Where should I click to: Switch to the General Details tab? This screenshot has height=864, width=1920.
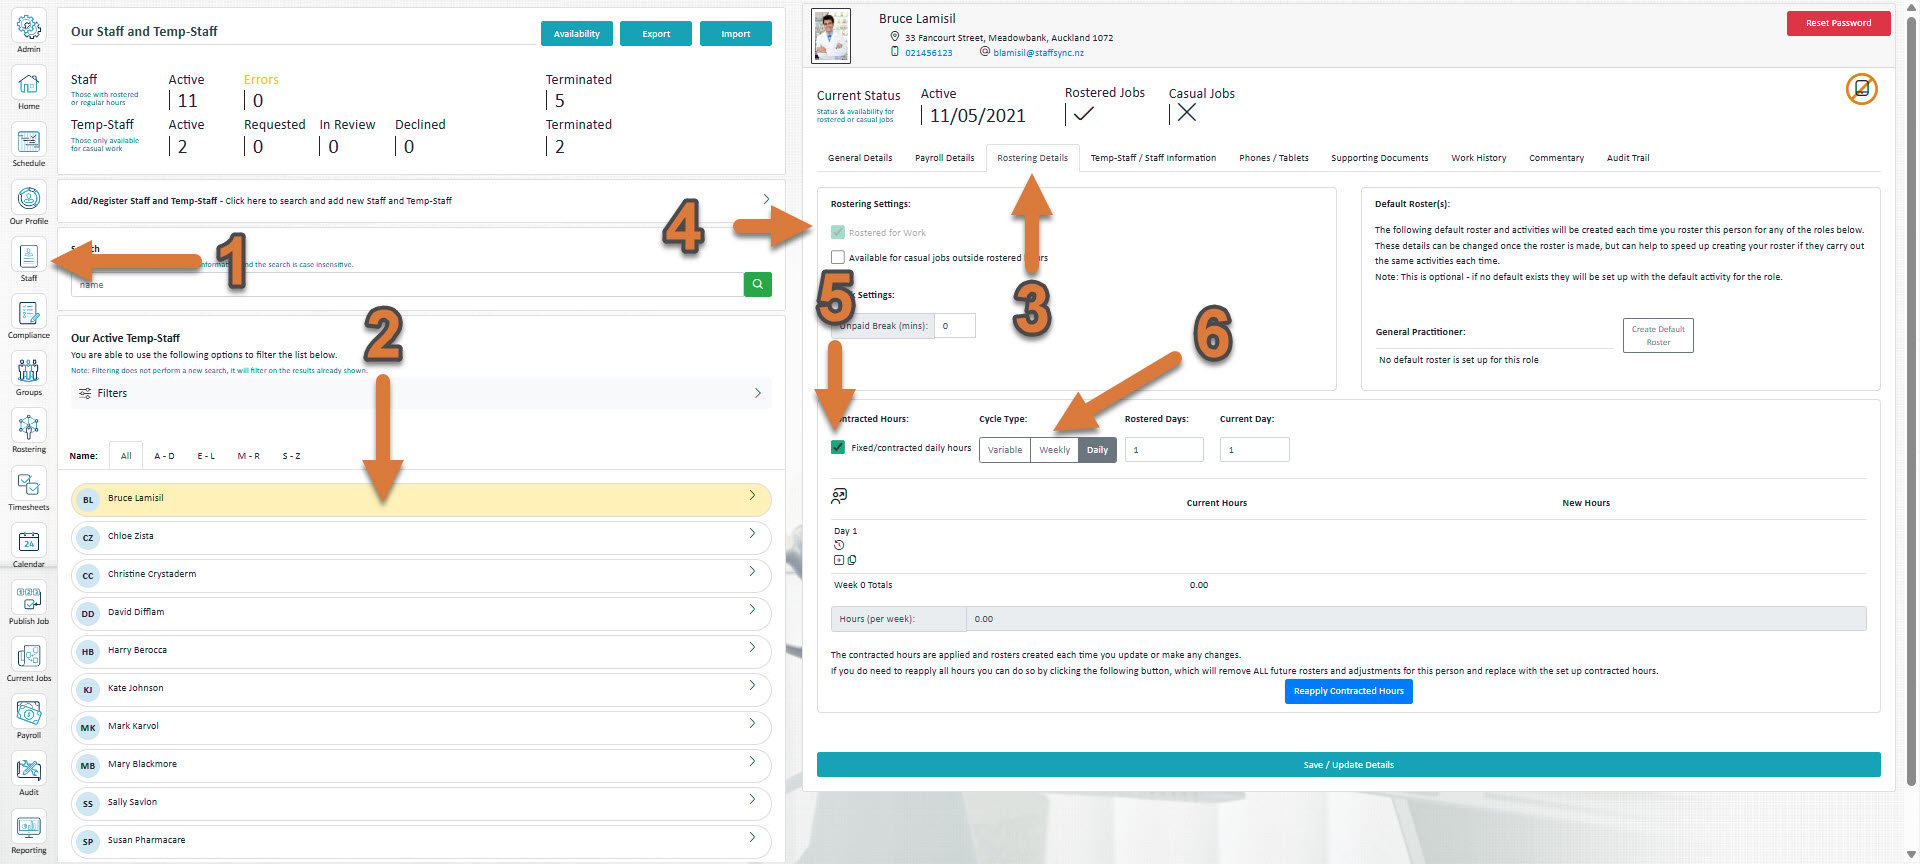(860, 158)
